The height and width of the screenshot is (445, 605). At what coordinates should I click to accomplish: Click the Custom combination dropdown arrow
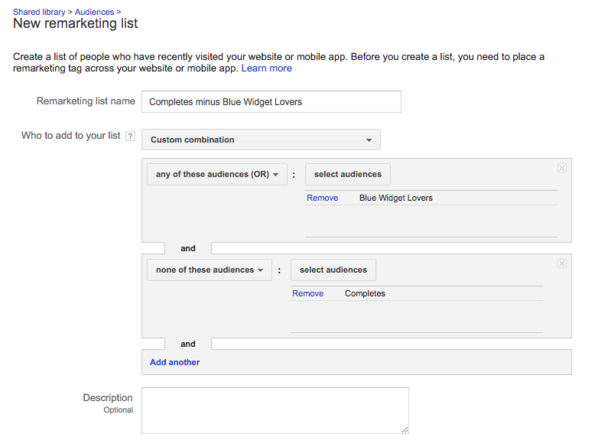[369, 140]
